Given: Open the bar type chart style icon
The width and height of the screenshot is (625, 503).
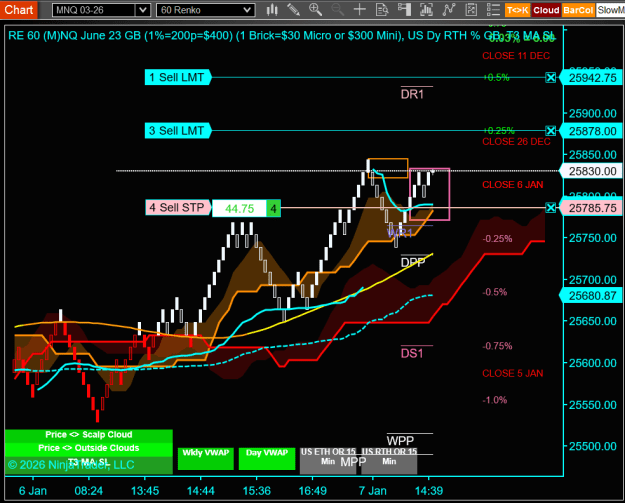Looking at the screenshot, I should (272, 10).
